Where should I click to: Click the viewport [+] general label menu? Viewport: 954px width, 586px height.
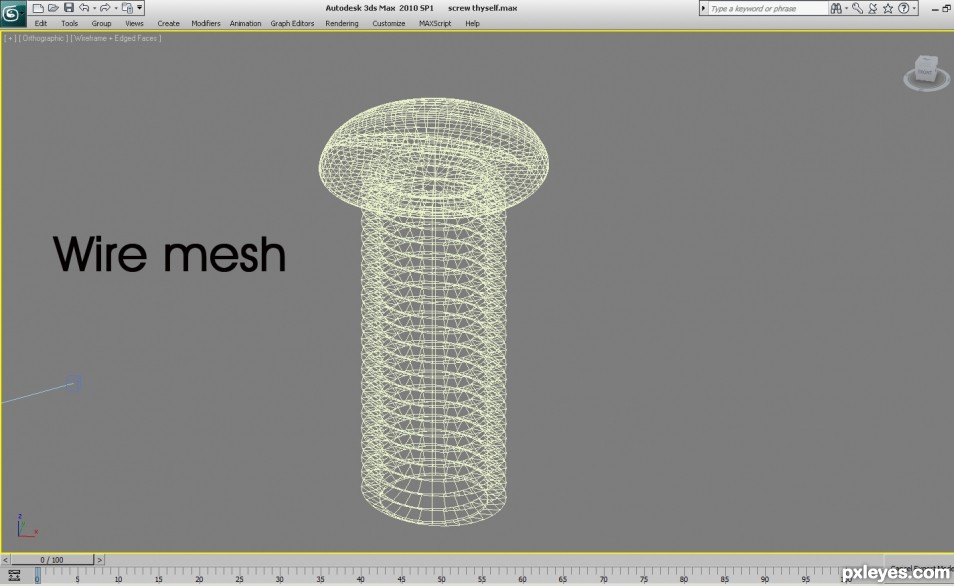(10, 38)
